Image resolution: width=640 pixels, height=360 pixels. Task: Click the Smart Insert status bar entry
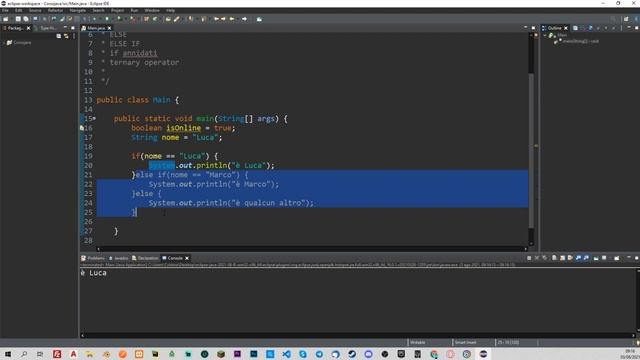tap(465, 342)
